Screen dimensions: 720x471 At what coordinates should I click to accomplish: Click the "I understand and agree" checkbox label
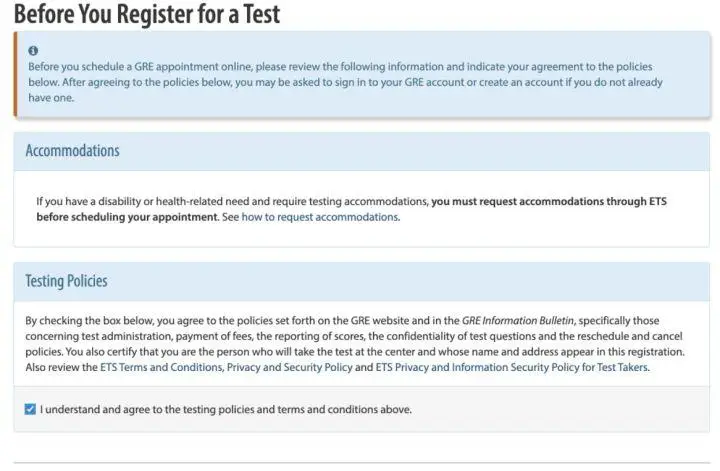226,409
